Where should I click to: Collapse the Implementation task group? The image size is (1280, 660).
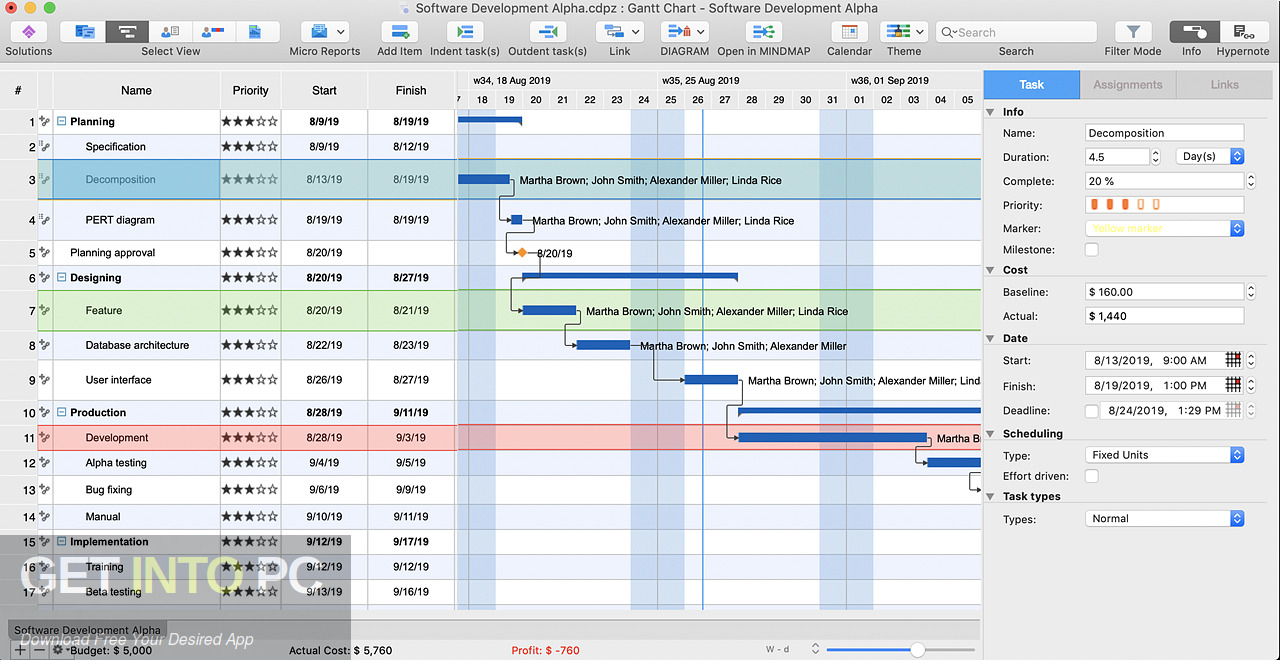tap(62, 542)
